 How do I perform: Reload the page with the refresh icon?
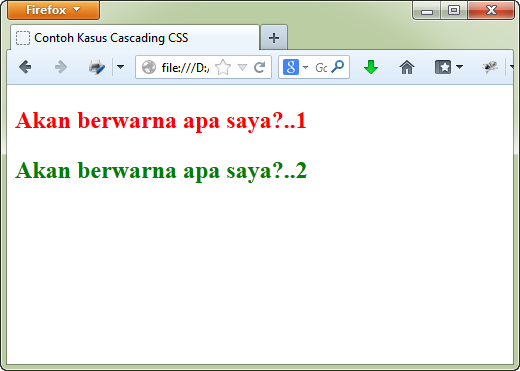(259, 67)
